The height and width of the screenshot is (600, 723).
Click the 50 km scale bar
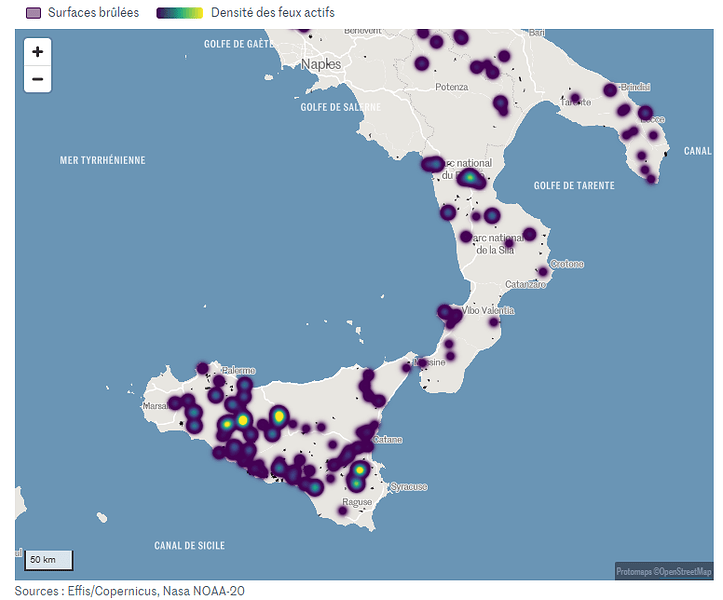point(48,560)
